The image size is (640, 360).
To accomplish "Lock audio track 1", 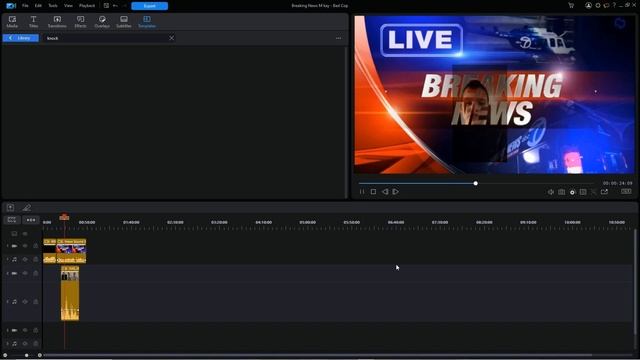I will [36, 259].
